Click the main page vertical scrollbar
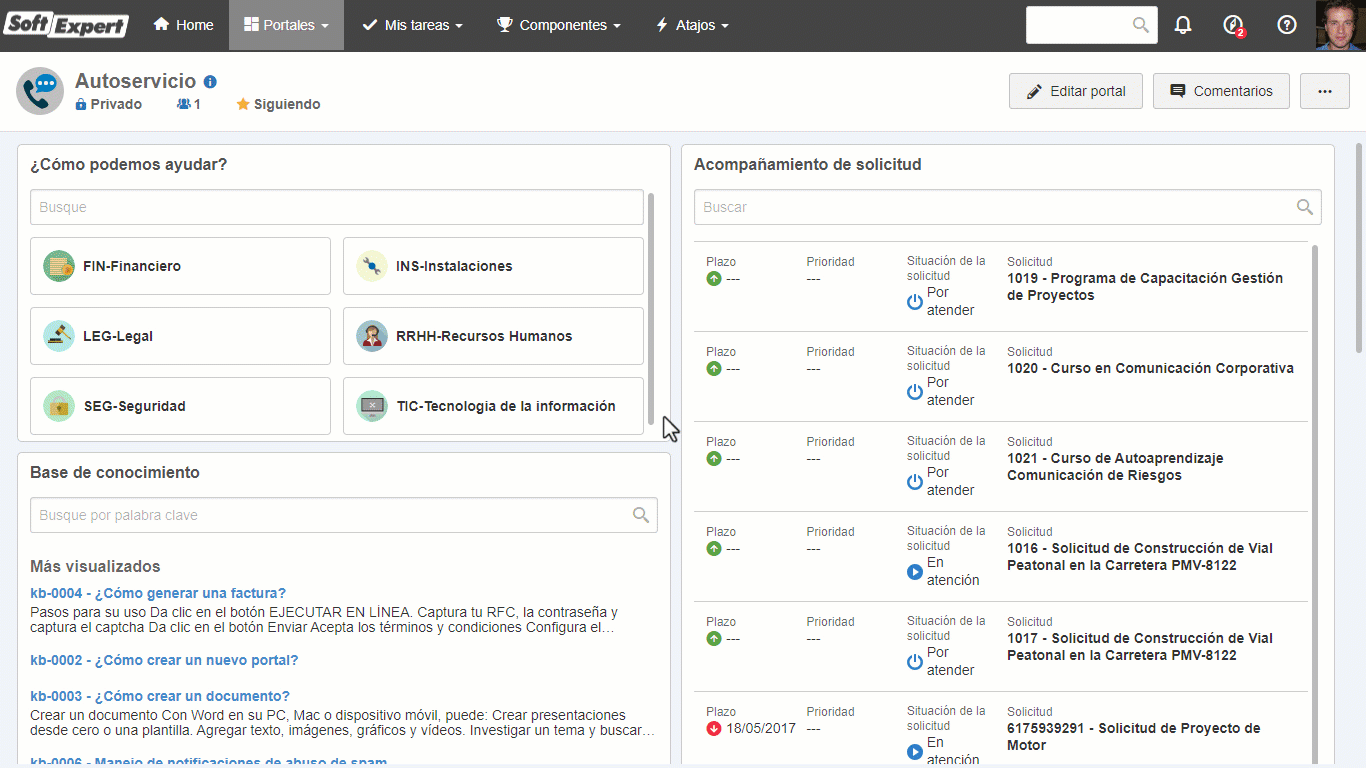This screenshot has height=768, width=1366. pos(1359,248)
